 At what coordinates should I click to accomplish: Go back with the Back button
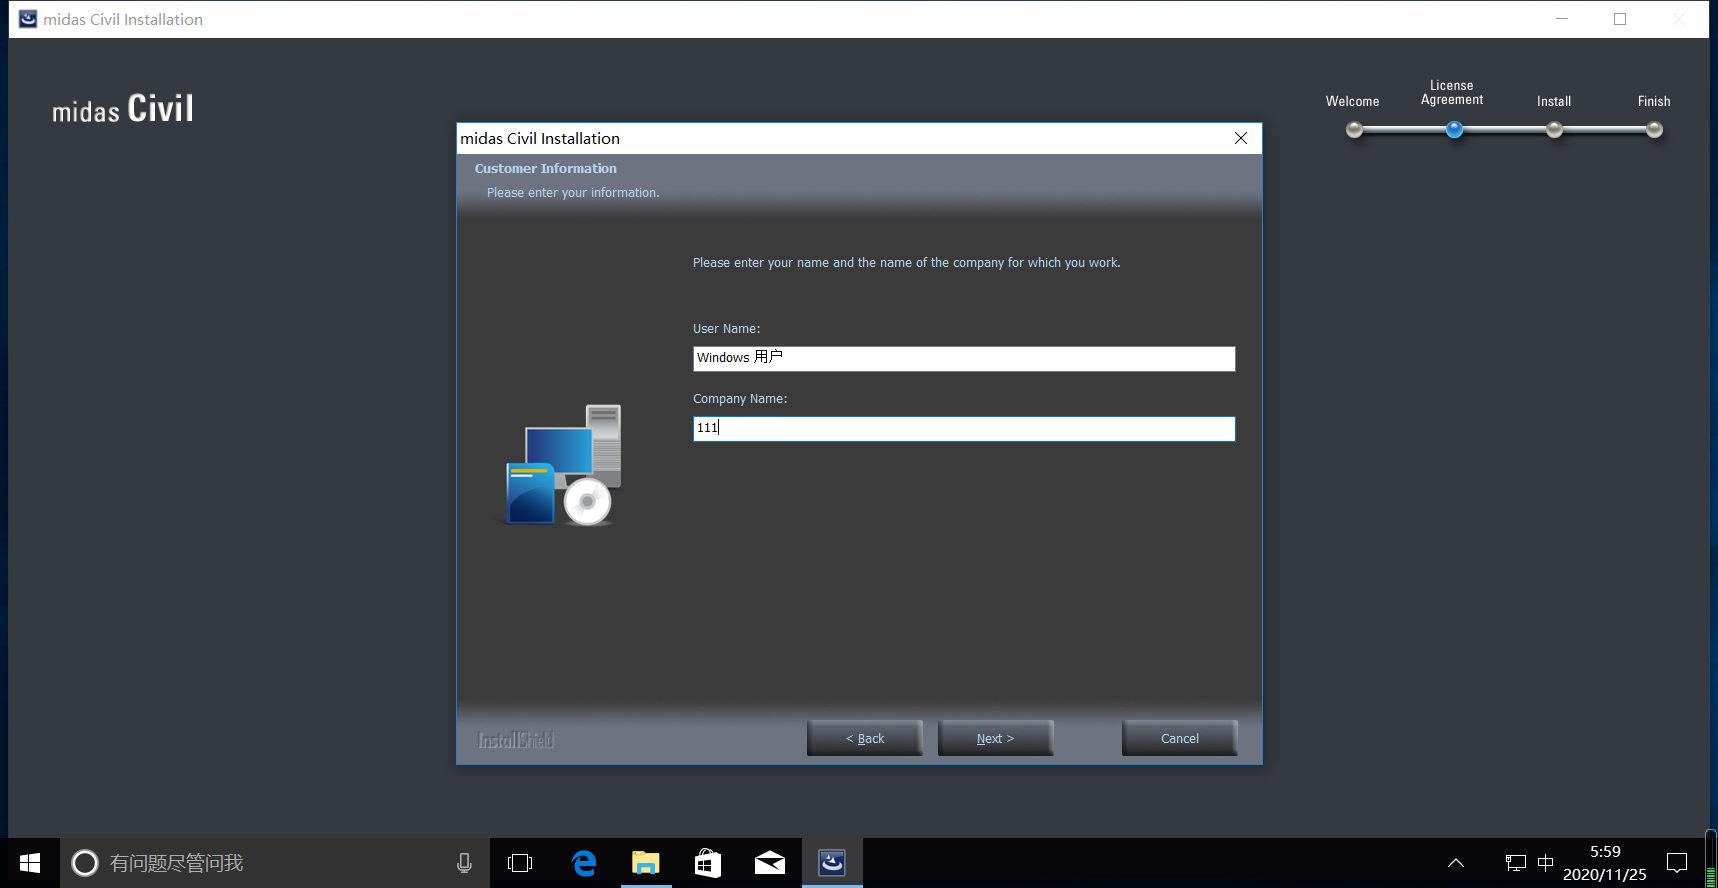(865, 738)
